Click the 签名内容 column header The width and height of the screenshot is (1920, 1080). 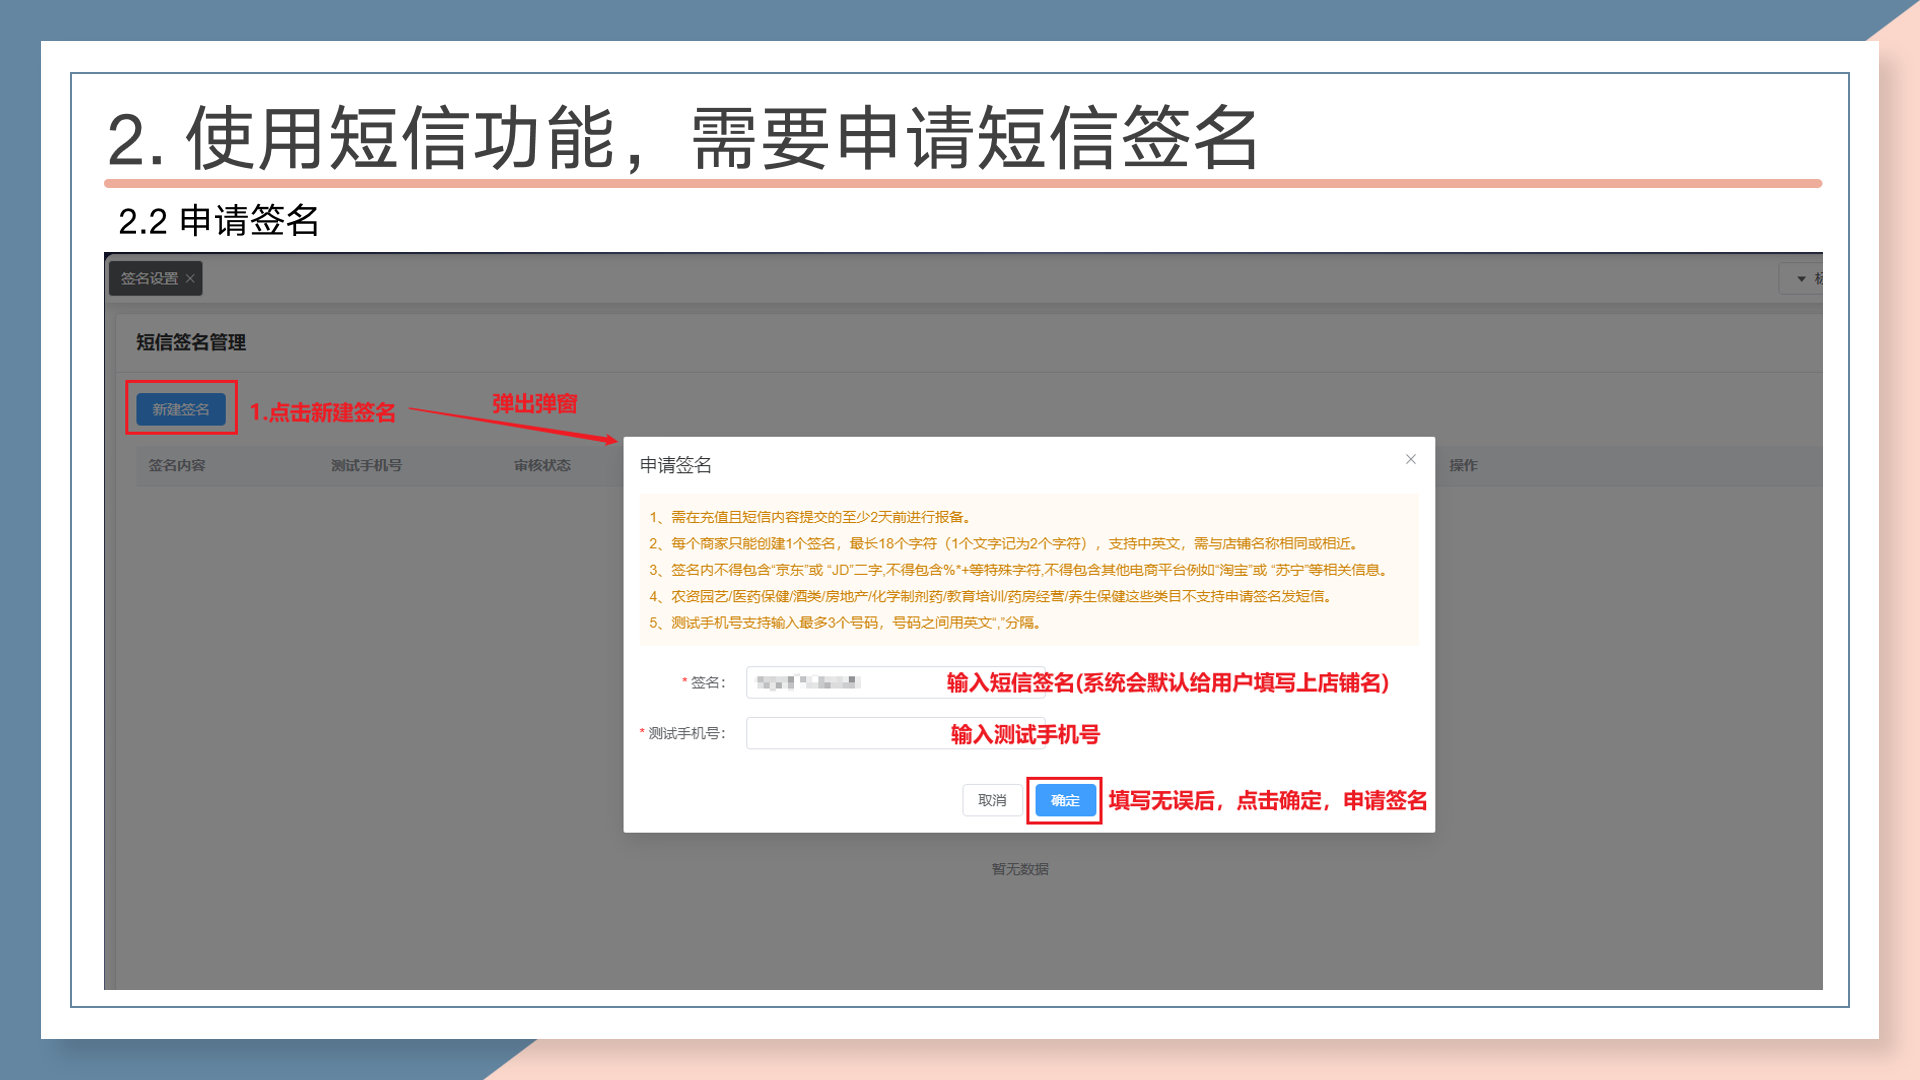(x=177, y=465)
